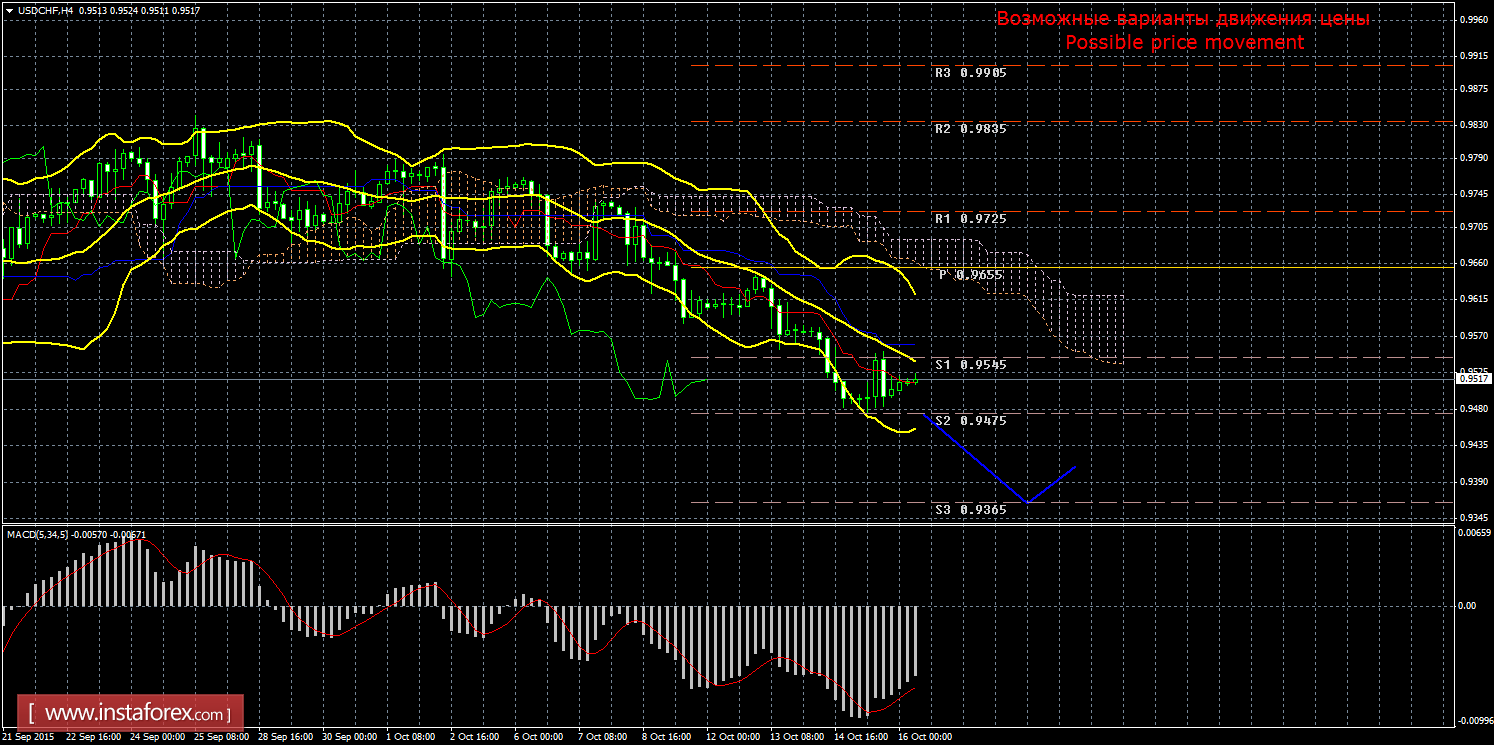This screenshot has width=1494, height=745.
Task: Click the 0.9960 value on price scale
Action: coord(1471,18)
